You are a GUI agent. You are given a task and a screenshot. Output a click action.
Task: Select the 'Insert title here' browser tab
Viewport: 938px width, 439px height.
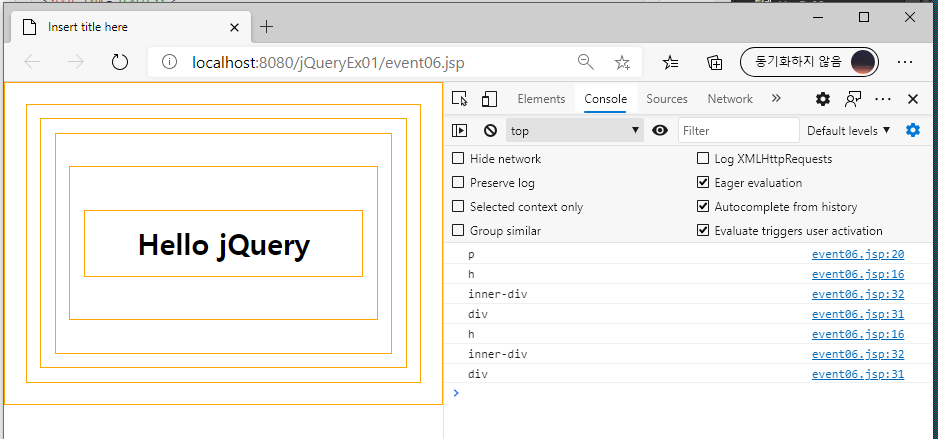tap(130, 28)
